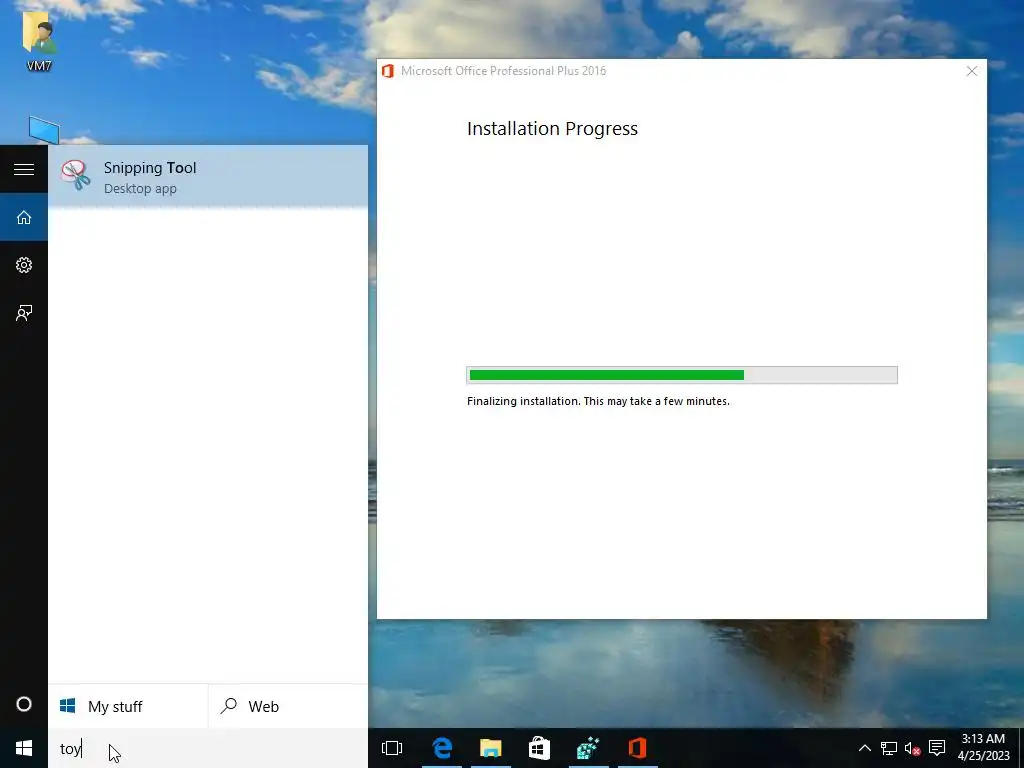
Task: Click the installation progress bar
Action: click(682, 375)
